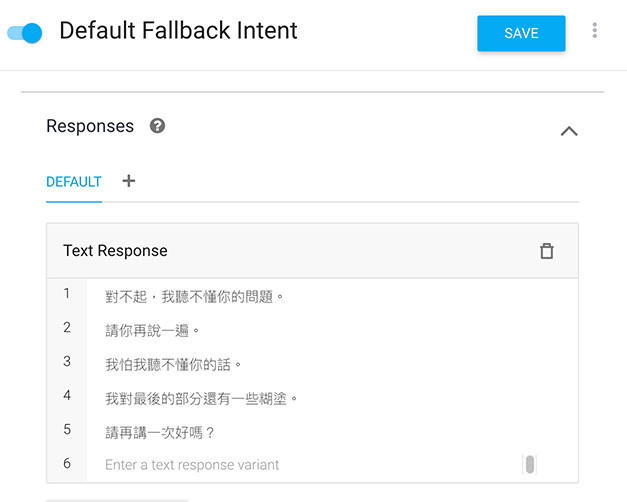Screen dimensions: 627x502
Task: Click response line '我怕我聽不懂你的話。'
Action: [x=174, y=364]
